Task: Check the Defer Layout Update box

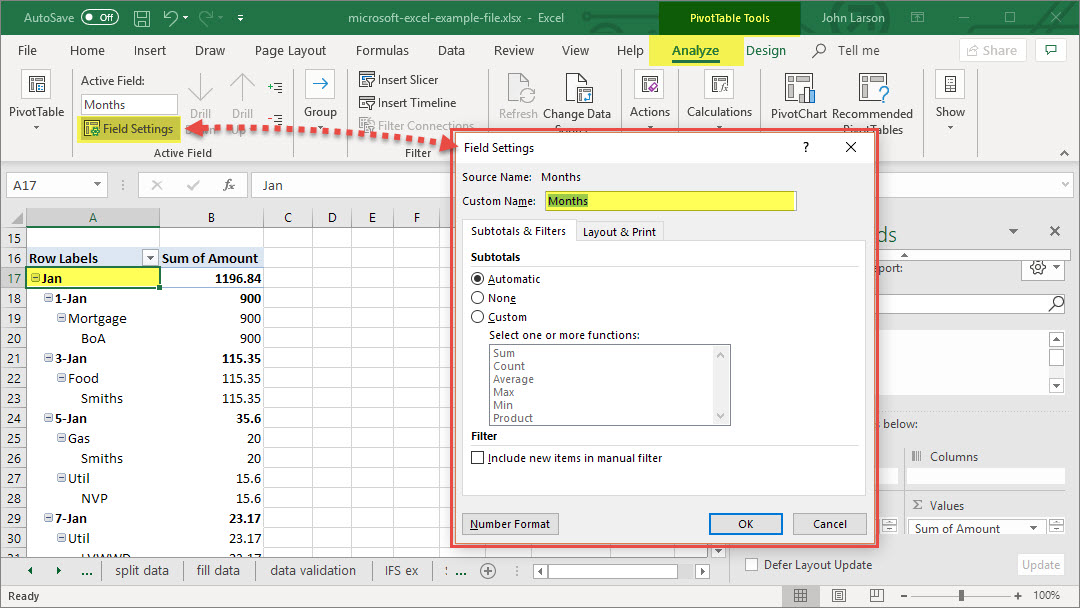Action: (752, 565)
